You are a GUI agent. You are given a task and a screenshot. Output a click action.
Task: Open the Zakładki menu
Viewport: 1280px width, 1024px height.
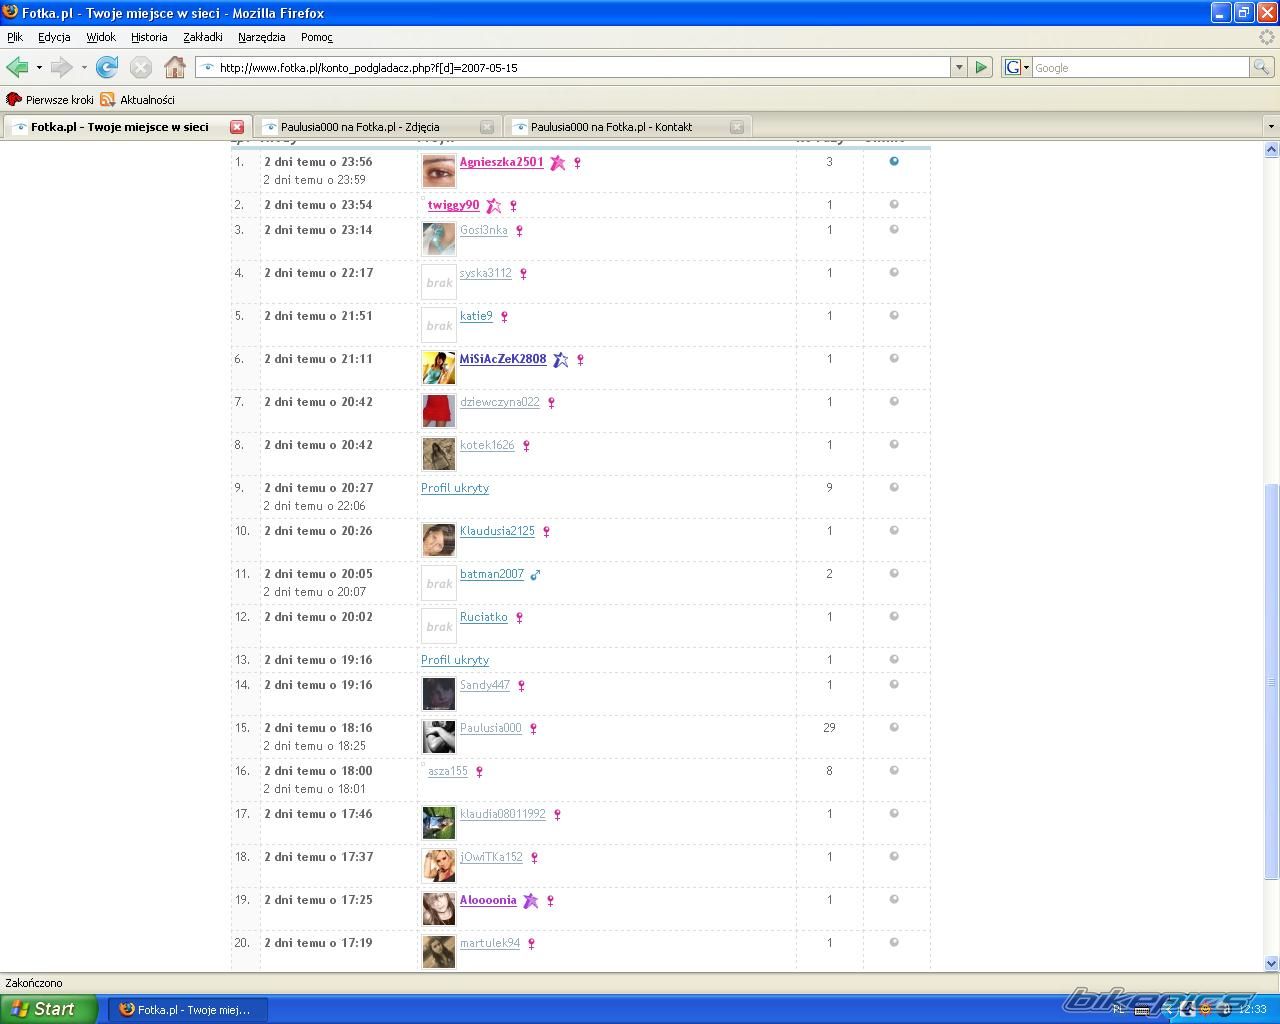point(202,37)
